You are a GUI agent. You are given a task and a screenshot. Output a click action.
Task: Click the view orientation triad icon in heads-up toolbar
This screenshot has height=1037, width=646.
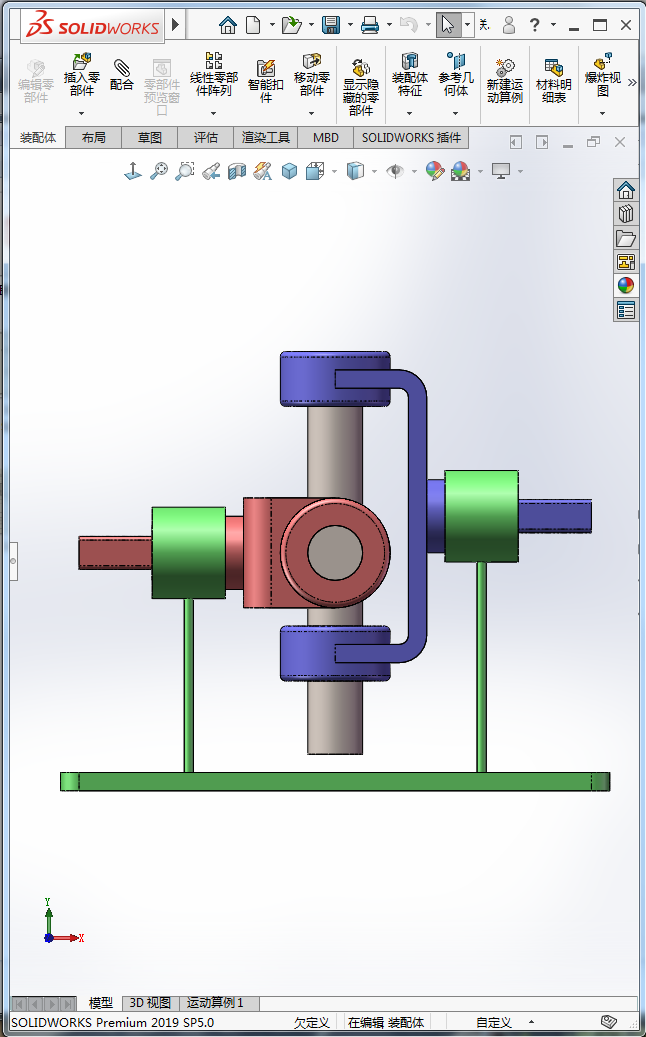133,171
